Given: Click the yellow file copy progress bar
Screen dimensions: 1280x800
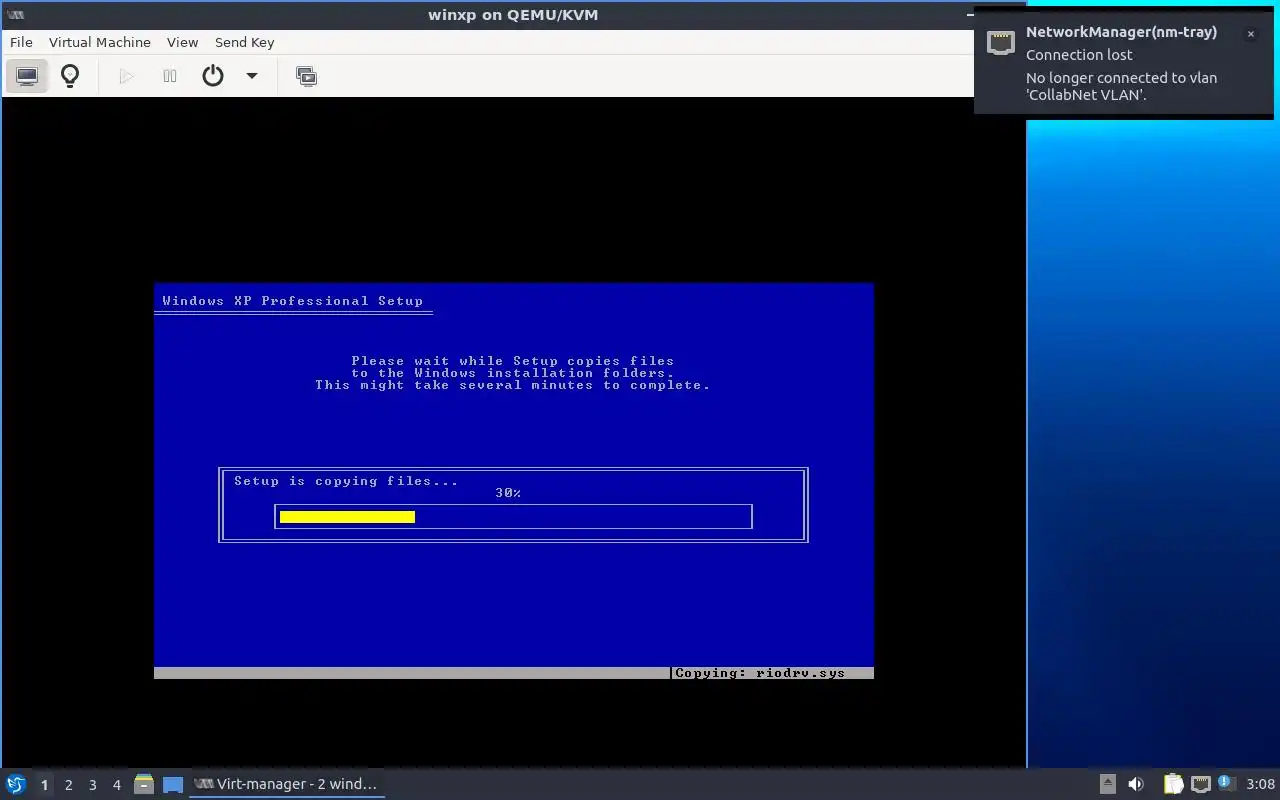Looking at the screenshot, I should click(x=347, y=517).
